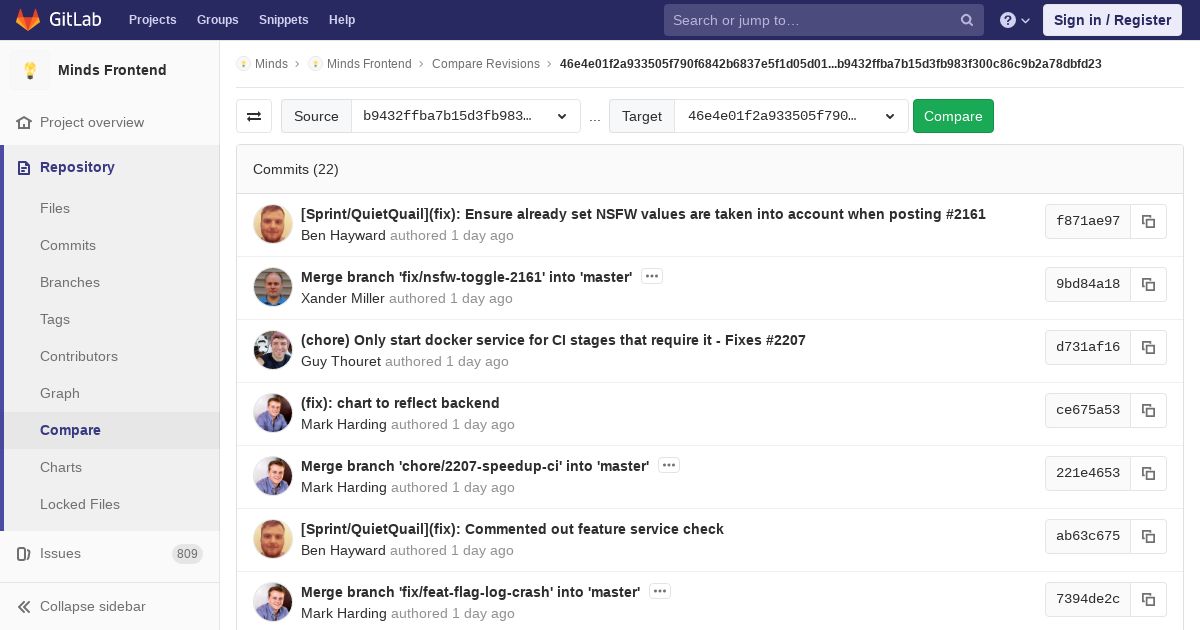The height and width of the screenshot is (630, 1200).
Task: Open the Source revision dropdown
Action: point(466,116)
